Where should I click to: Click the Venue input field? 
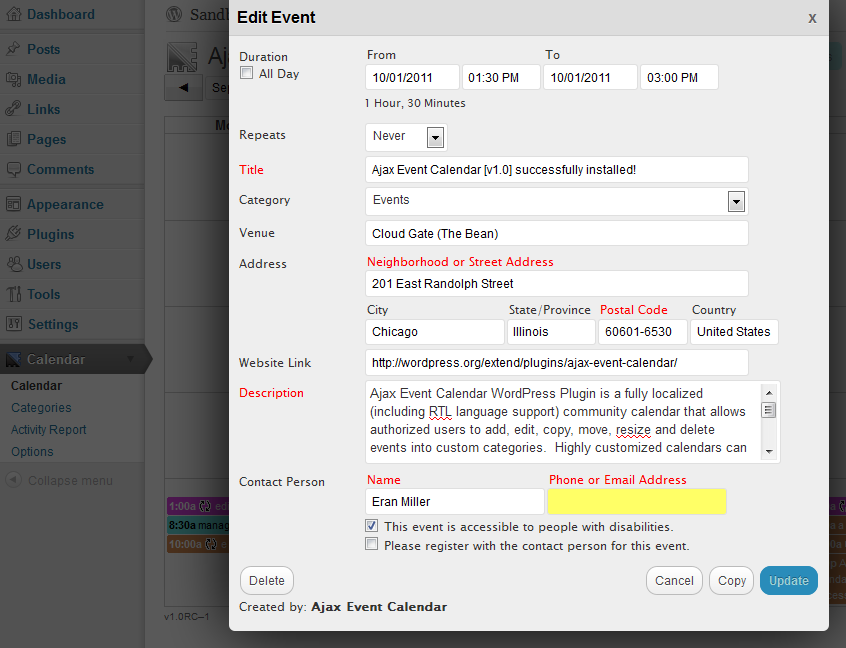557,233
